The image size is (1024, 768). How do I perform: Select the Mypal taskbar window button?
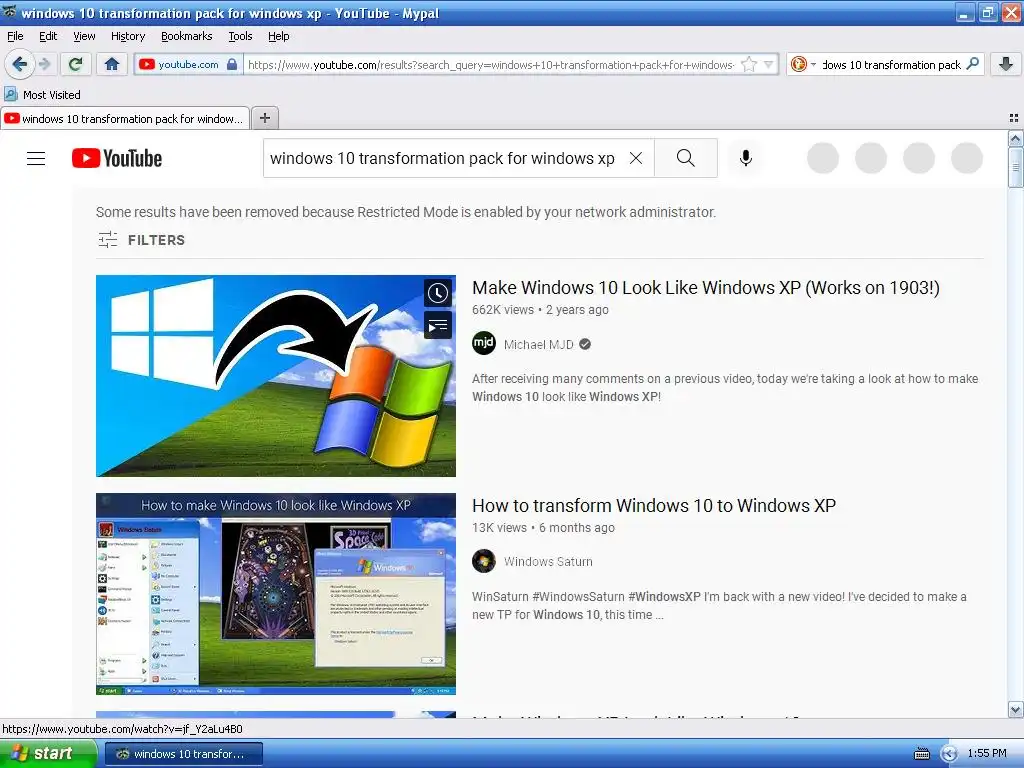click(184, 754)
